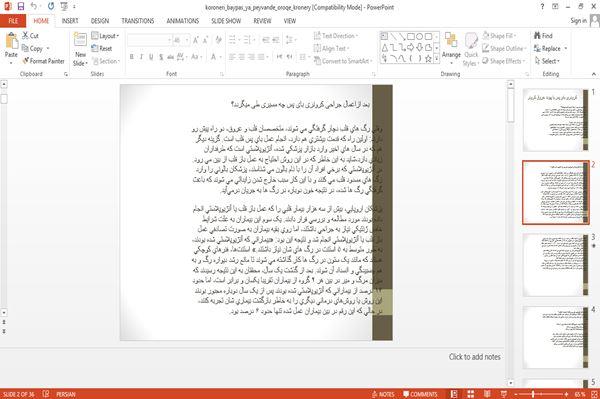The image size is (600, 399).
Task: Open the font size dropdown
Action: (187, 40)
